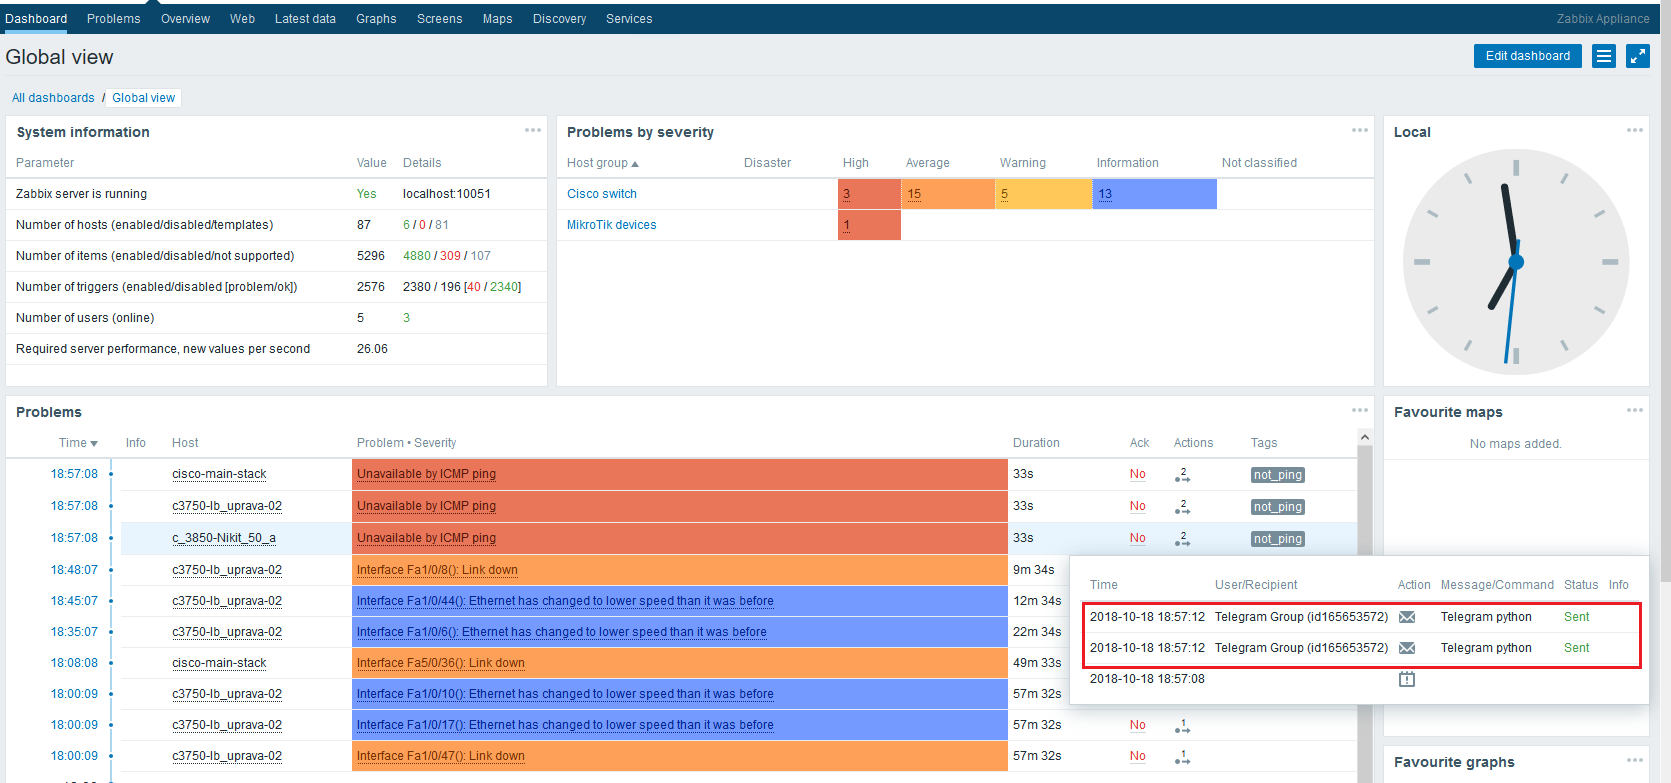Open System information widget options dots
The image size is (1671, 783).
(x=533, y=130)
